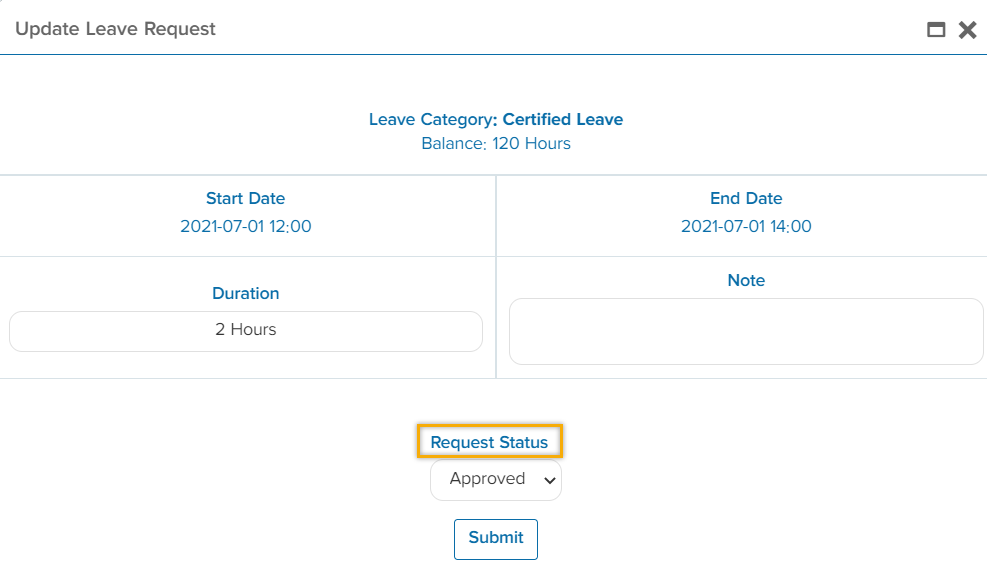Viewport: 987px width, 584px height.
Task: Click the Duration label
Action: (246, 294)
